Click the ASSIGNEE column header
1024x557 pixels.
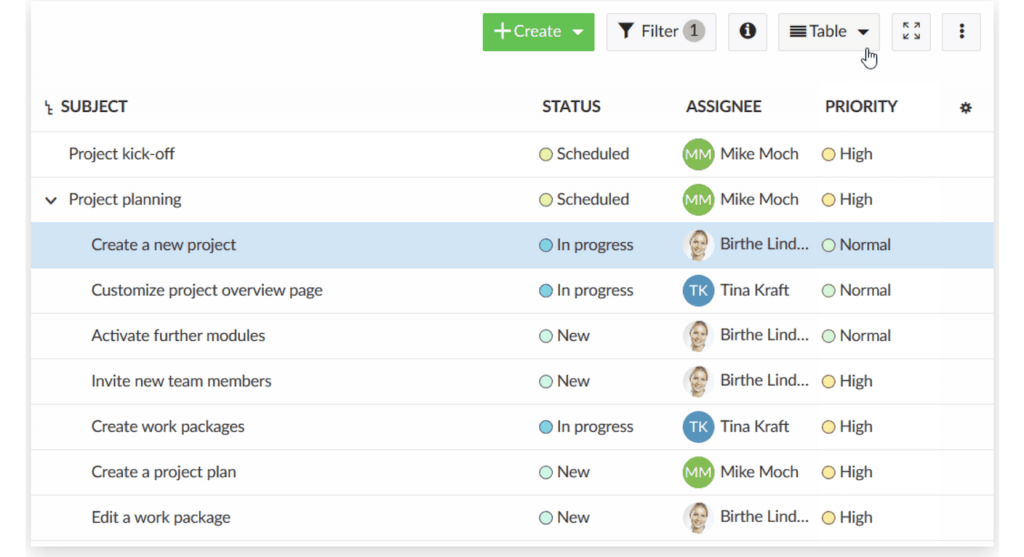(724, 106)
